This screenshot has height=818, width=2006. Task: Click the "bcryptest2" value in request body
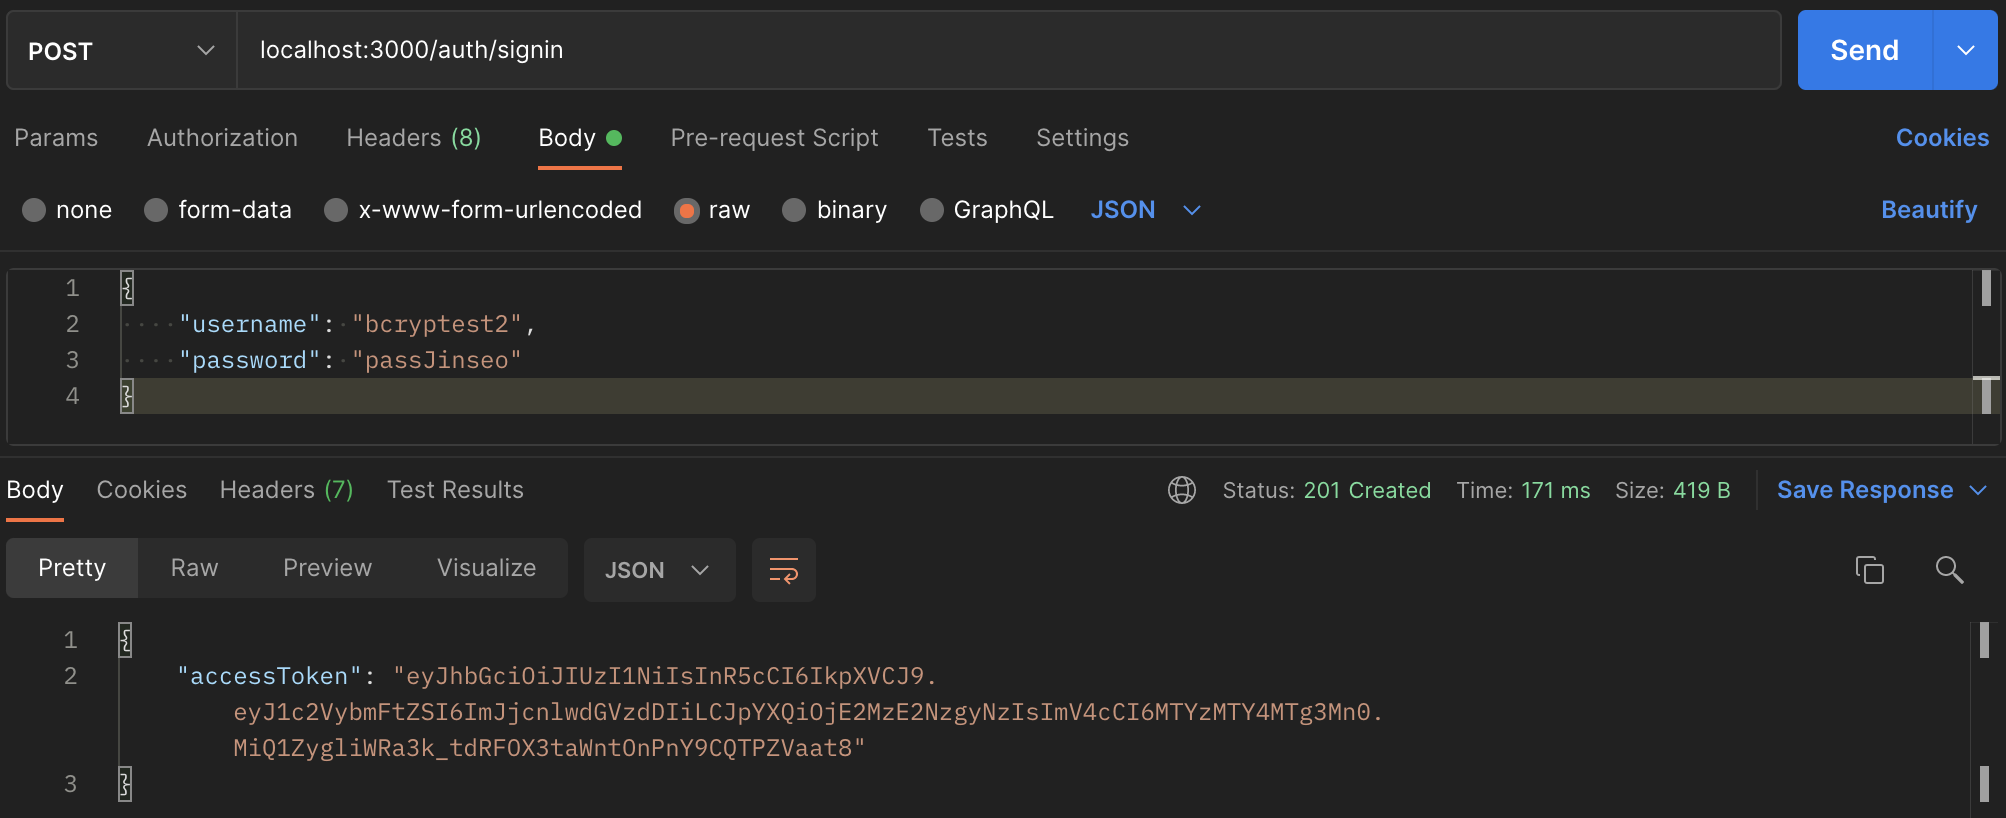pos(437,324)
